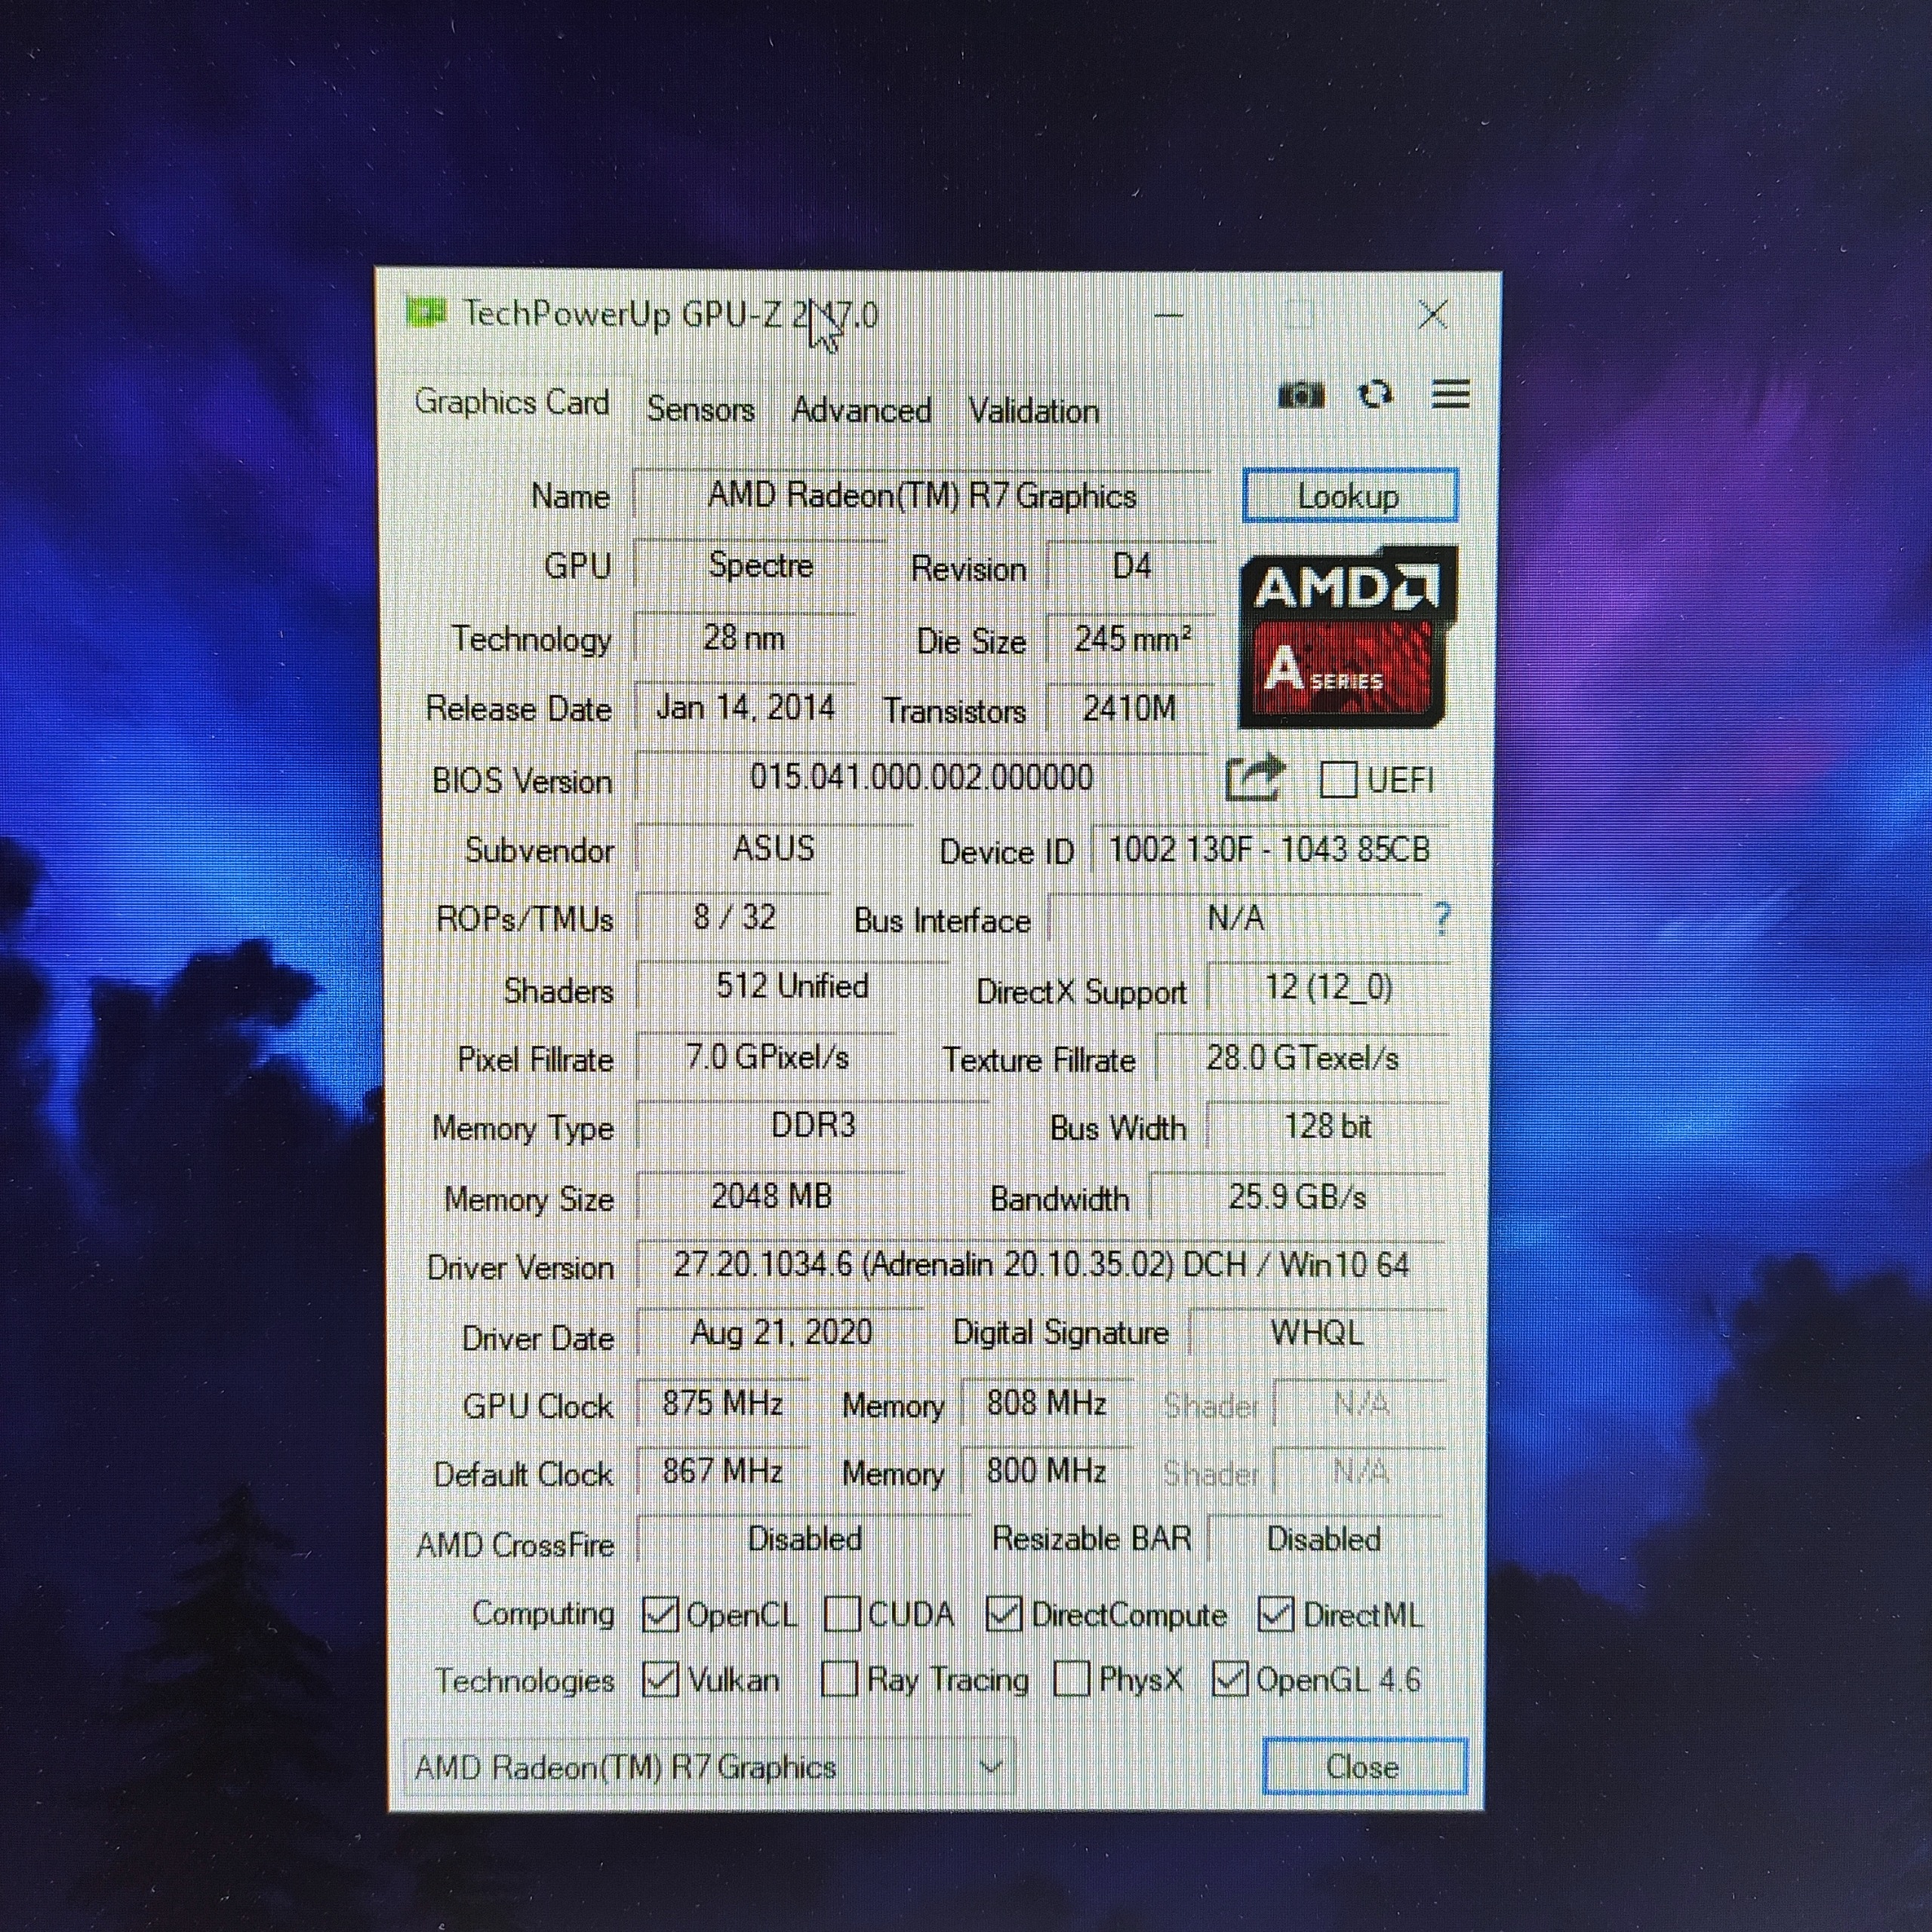Toggle the DirectCompute checkbox
Image resolution: width=1932 pixels, height=1932 pixels.
(x=1003, y=1615)
